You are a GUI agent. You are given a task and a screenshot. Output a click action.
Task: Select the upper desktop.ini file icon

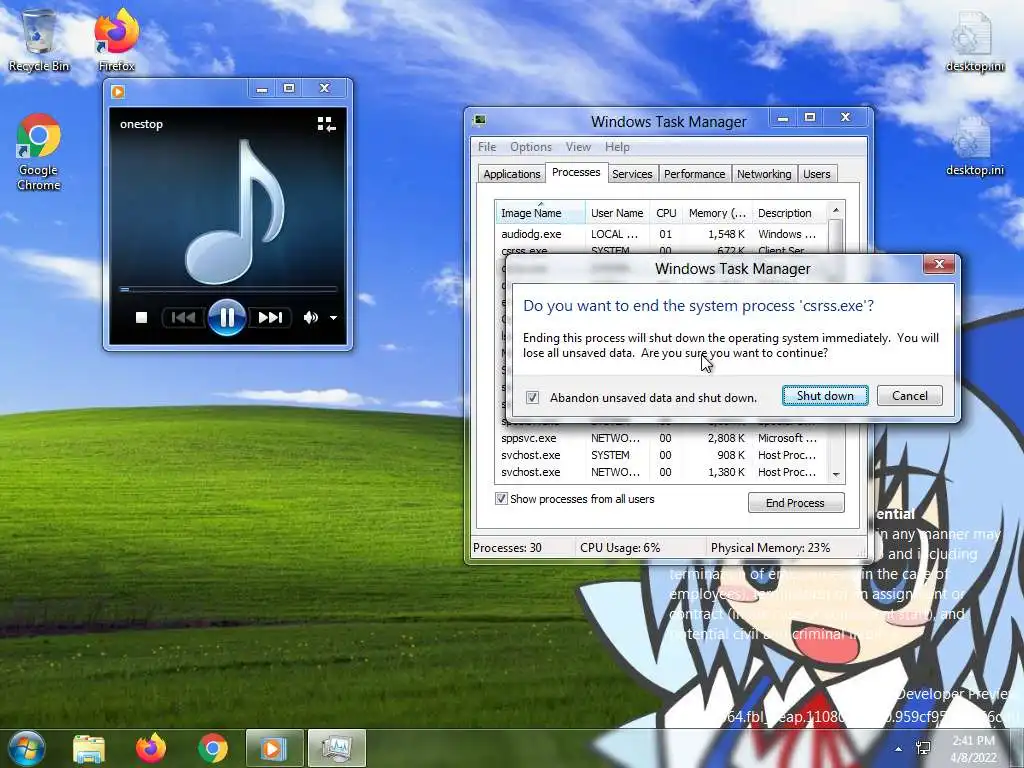(x=974, y=40)
